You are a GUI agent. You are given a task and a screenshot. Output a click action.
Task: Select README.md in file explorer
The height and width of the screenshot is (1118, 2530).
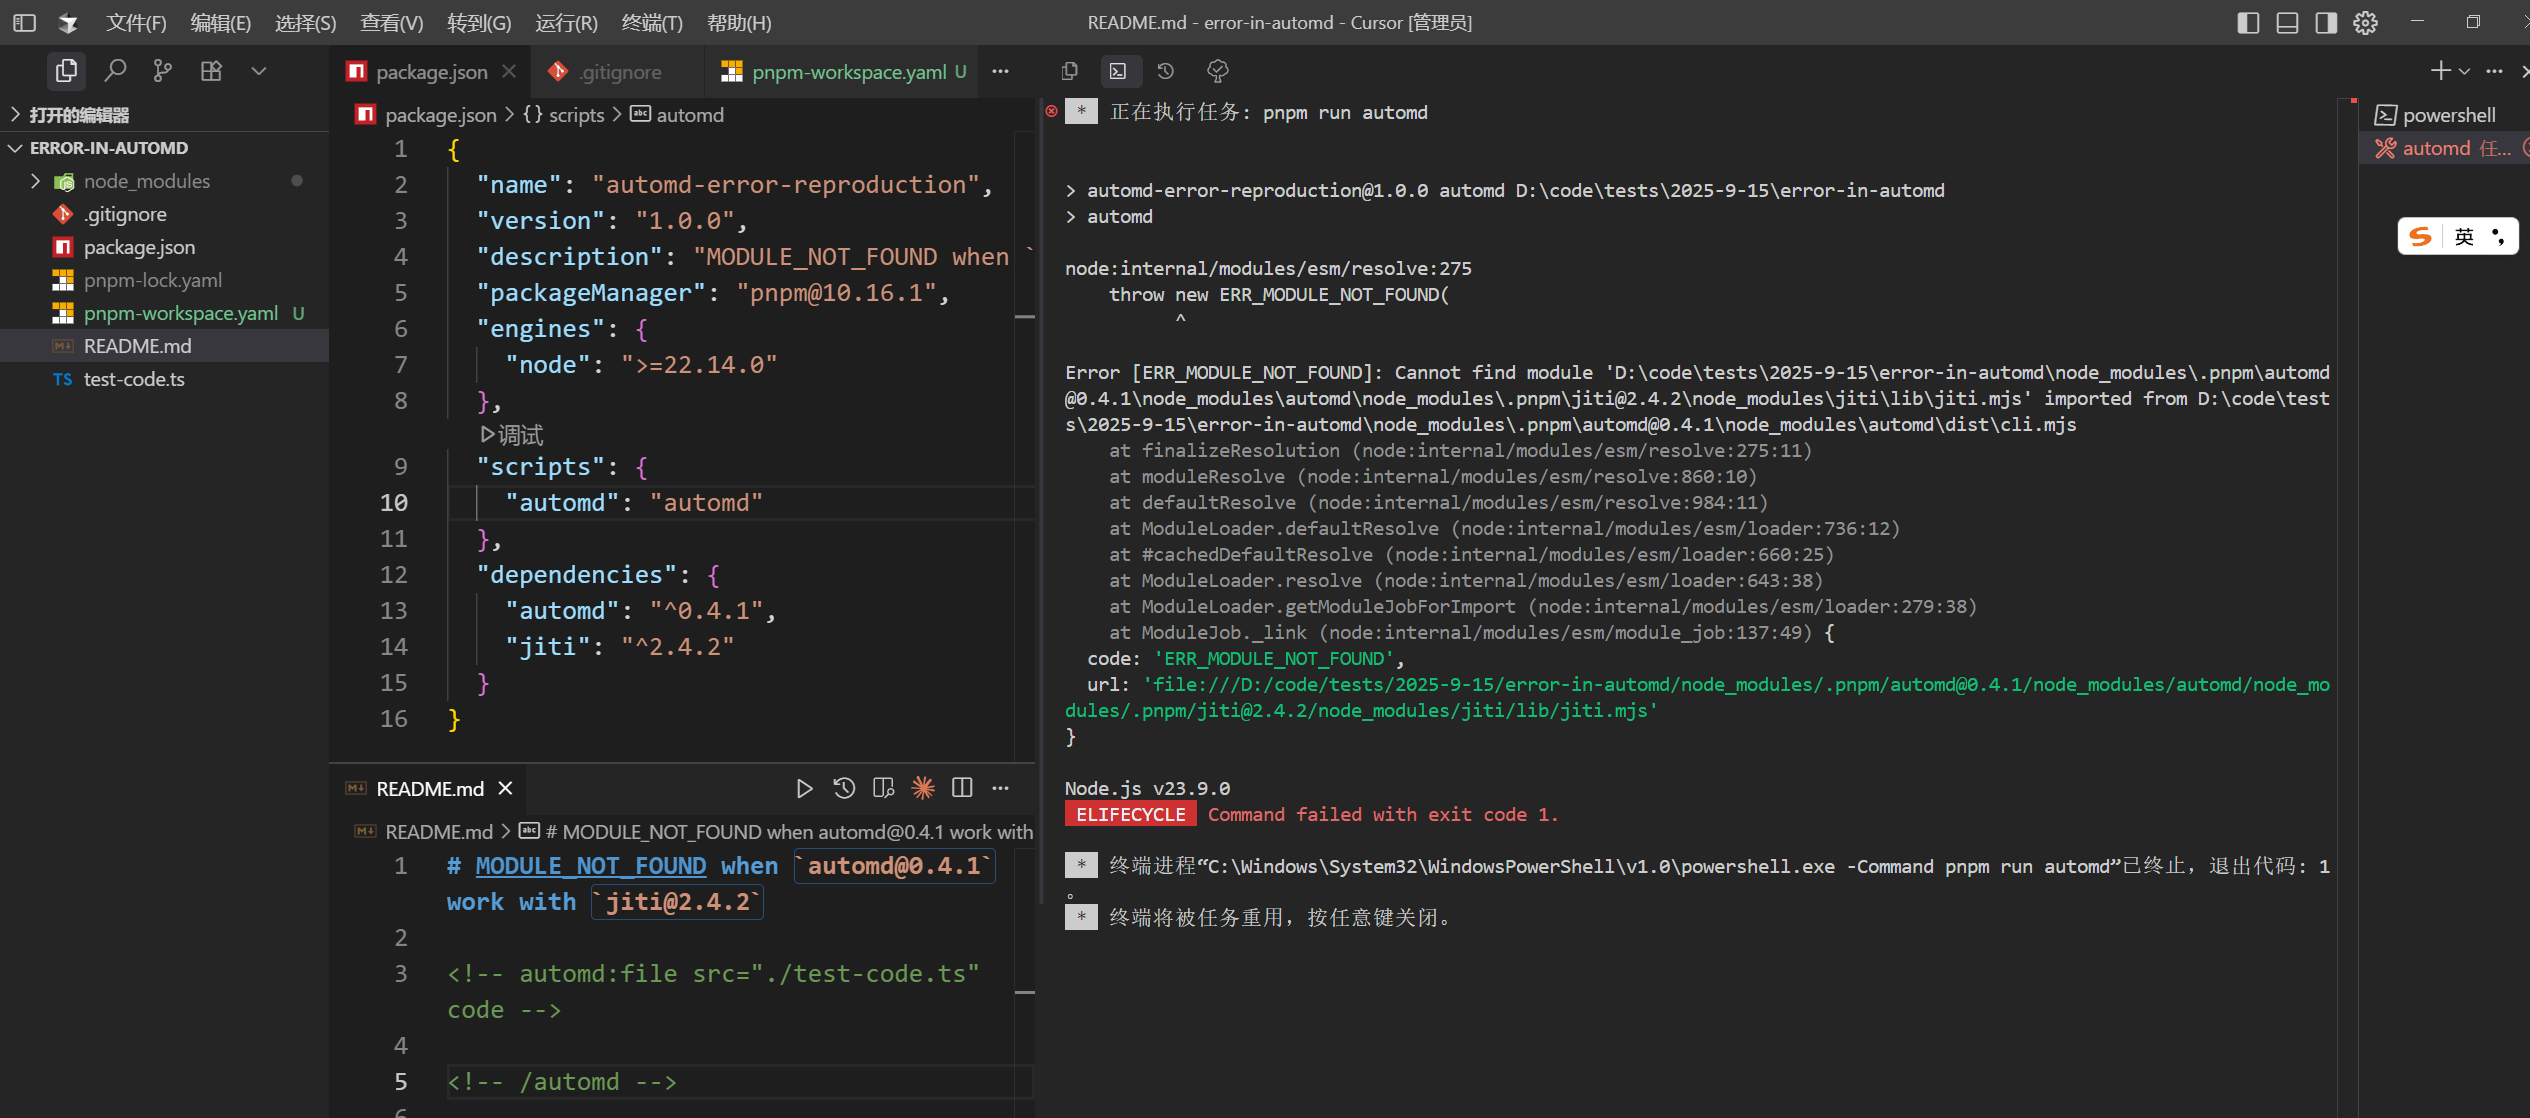pos(164,345)
